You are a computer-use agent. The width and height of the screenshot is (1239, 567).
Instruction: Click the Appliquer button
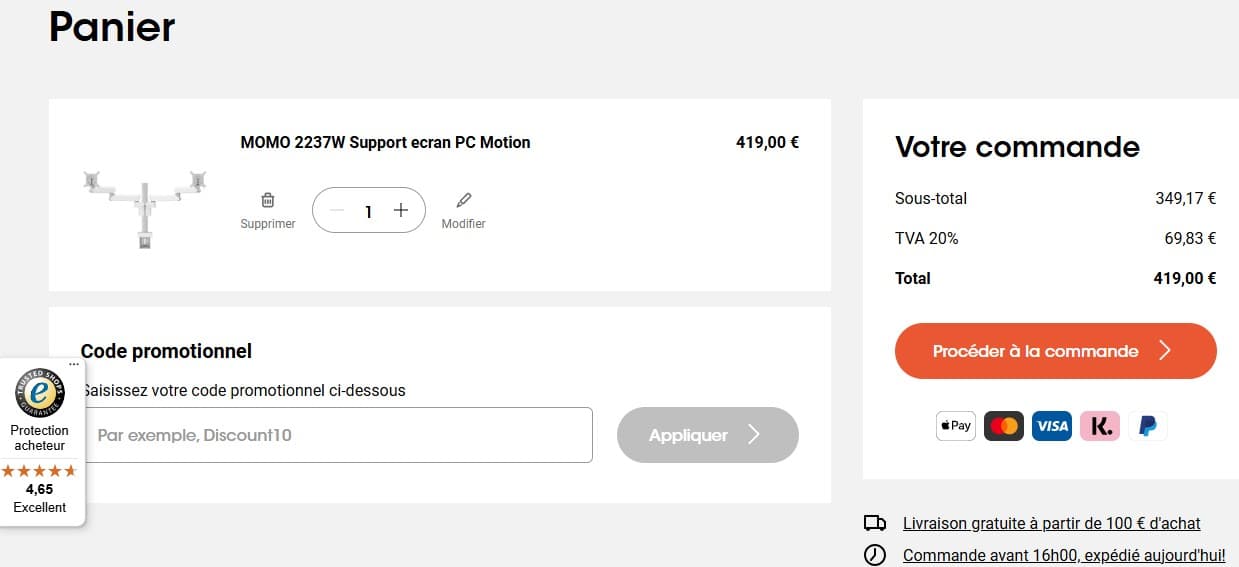tap(708, 435)
